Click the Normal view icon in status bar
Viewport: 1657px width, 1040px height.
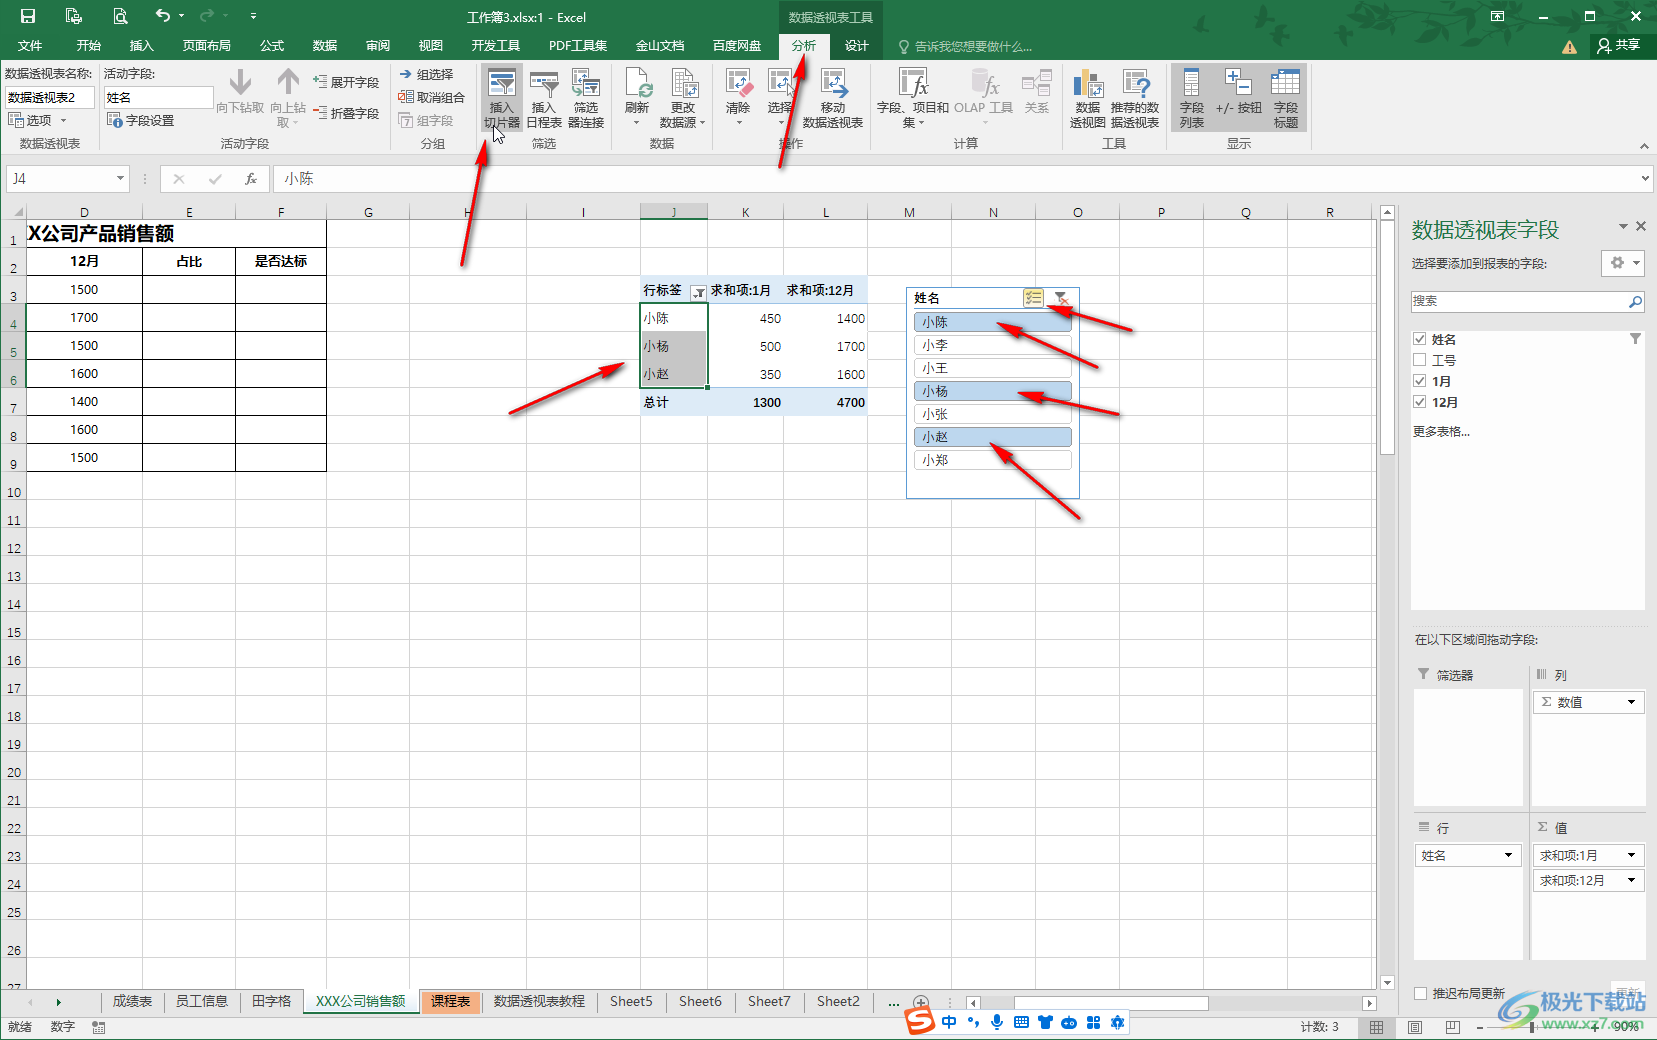coord(1377,1027)
